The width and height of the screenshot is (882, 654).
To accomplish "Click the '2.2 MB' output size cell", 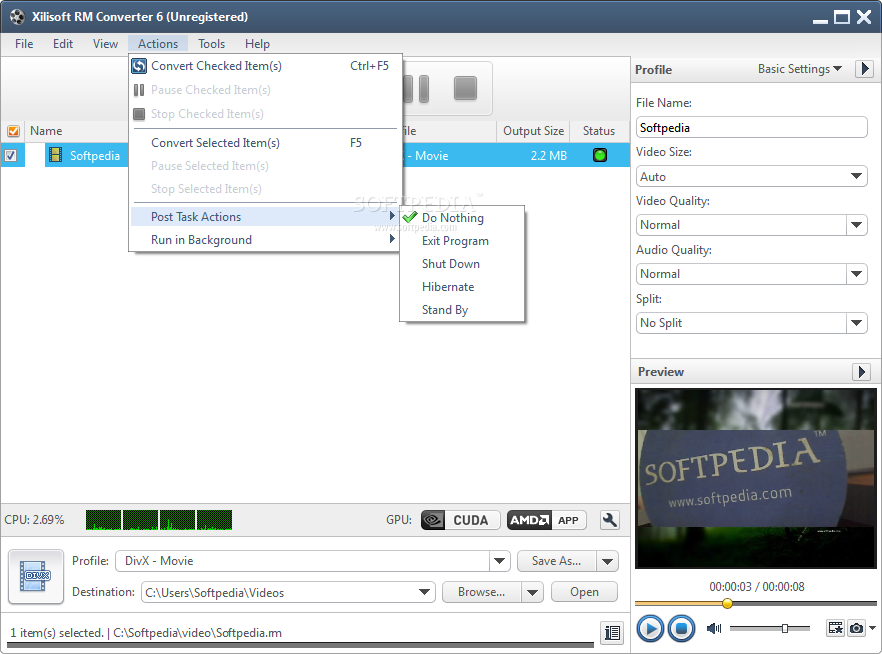I will click(x=548, y=156).
